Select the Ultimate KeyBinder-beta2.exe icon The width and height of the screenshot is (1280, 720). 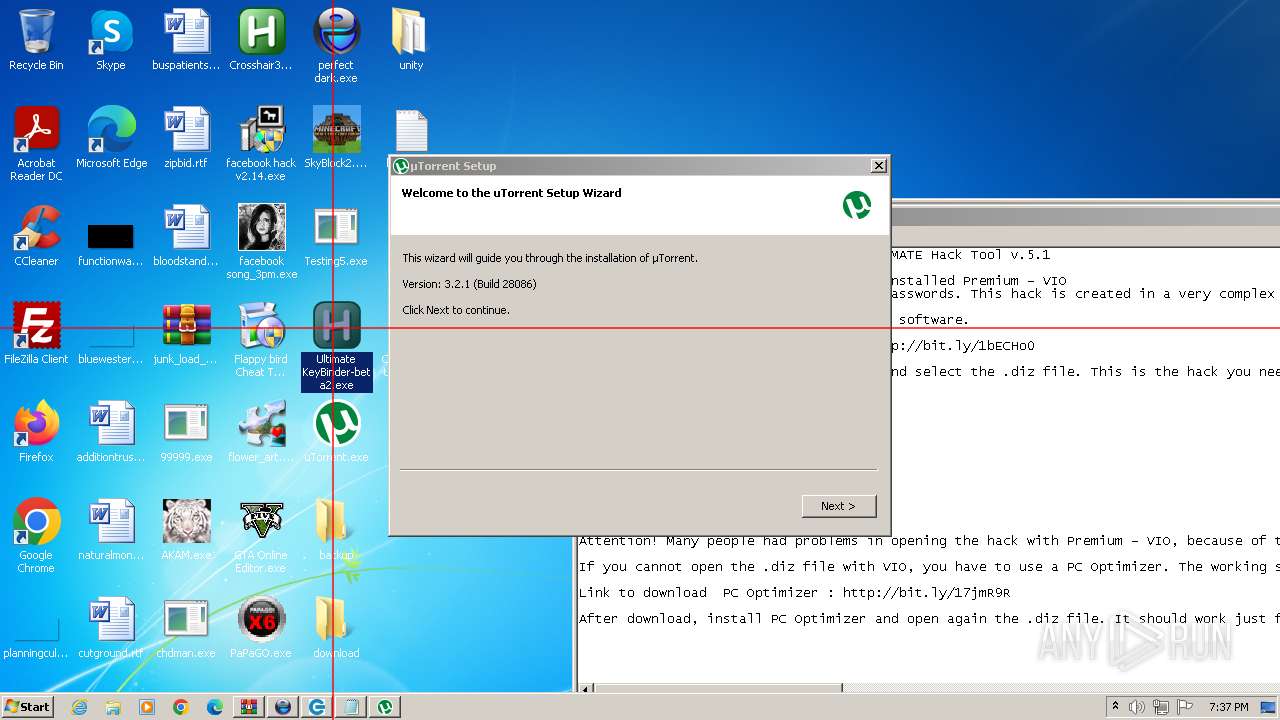(336, 347)
